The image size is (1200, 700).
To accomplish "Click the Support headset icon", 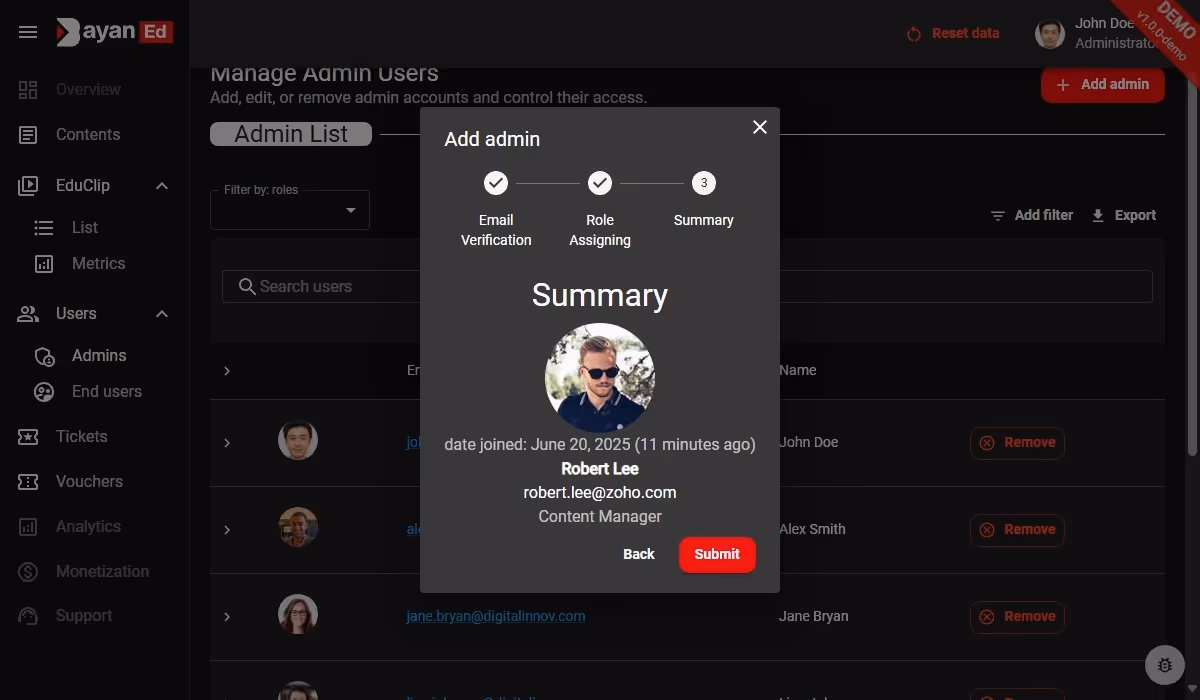I will pyautogui.click(x=28, y=617).
